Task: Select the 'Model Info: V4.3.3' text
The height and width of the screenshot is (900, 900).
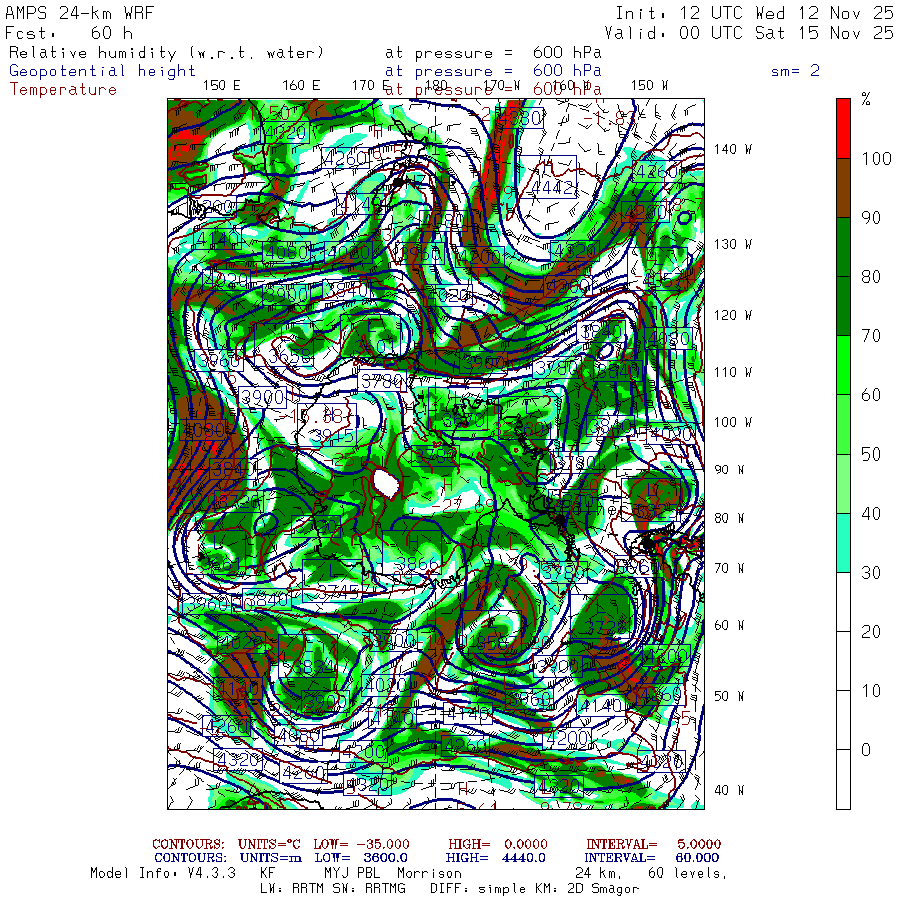Action: coord(162,873)
